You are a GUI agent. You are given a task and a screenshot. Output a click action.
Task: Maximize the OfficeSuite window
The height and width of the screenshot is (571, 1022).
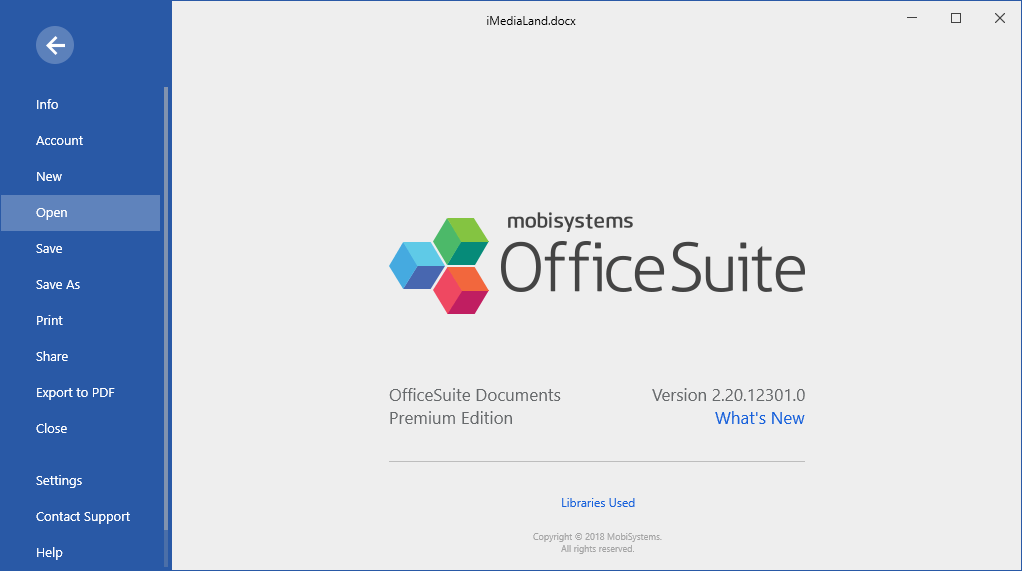pos(956,18)
